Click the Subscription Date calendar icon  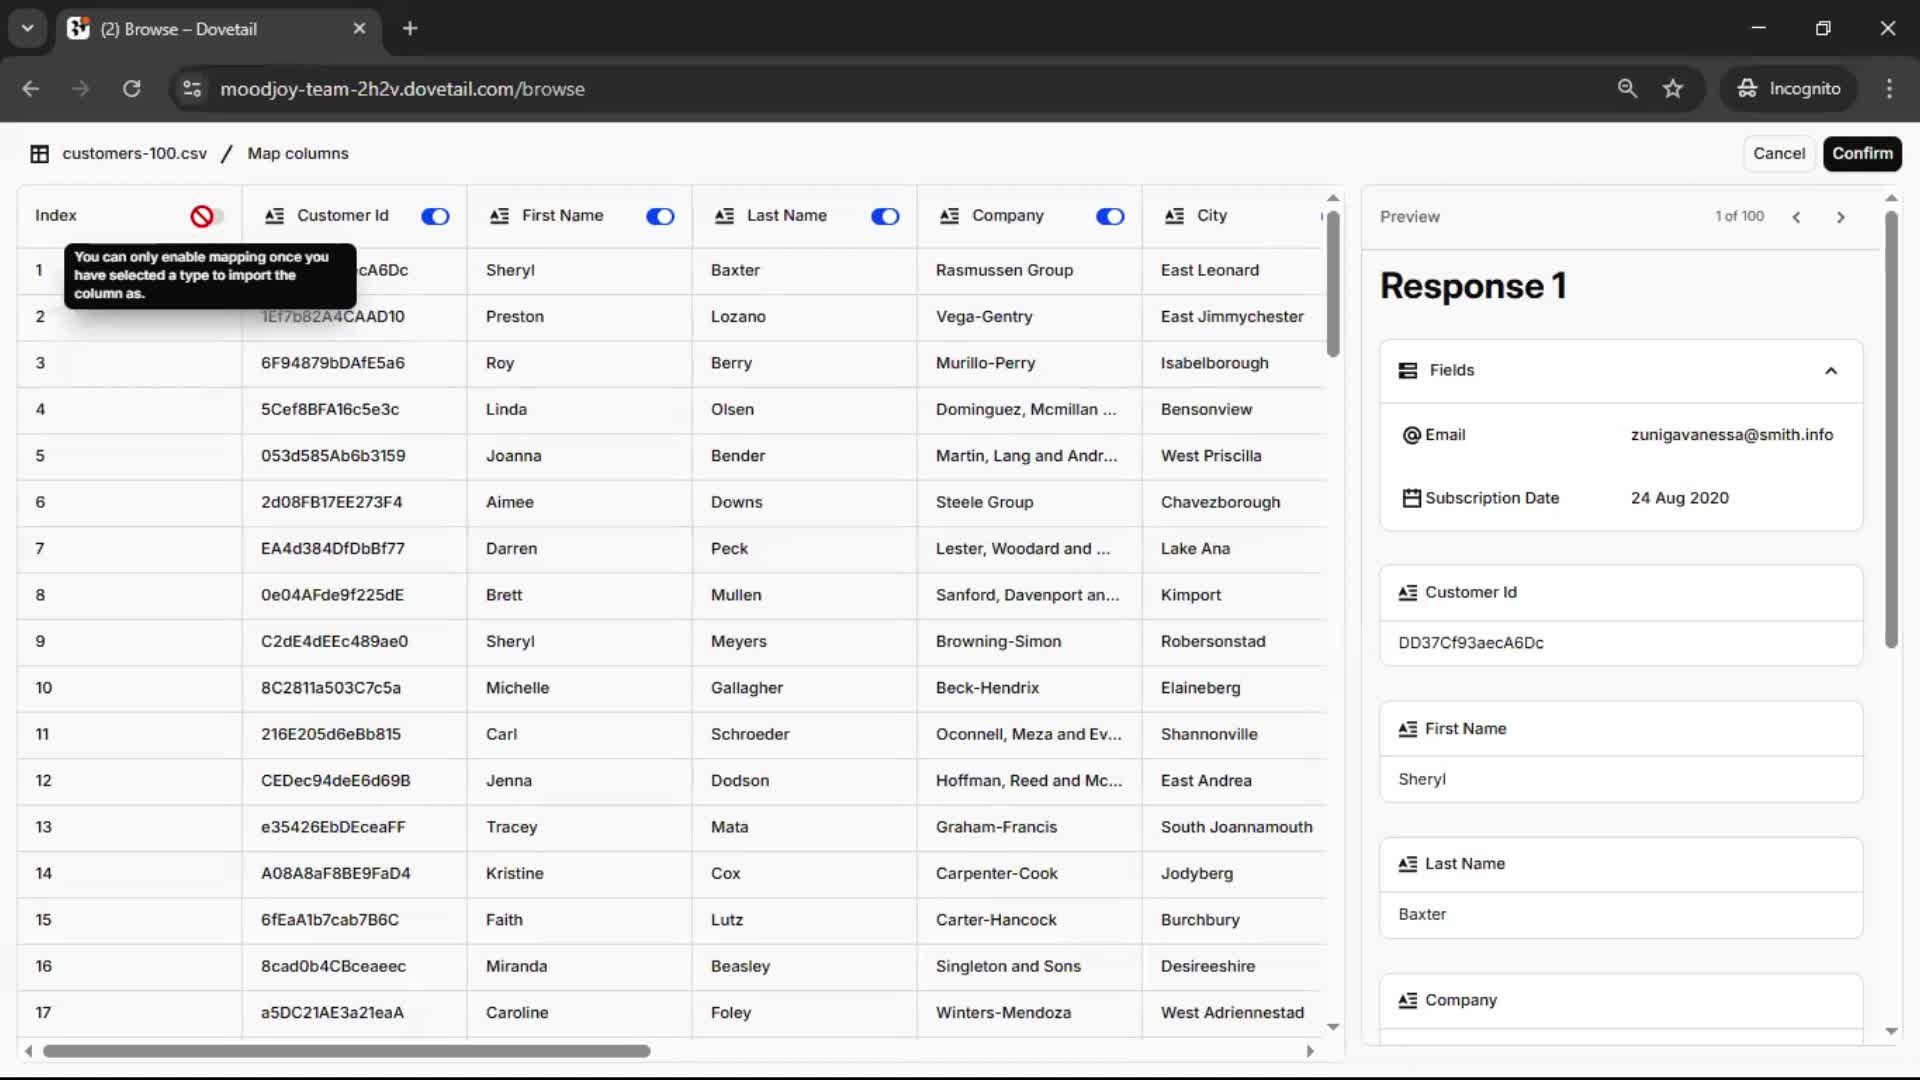click(1411, 498)
